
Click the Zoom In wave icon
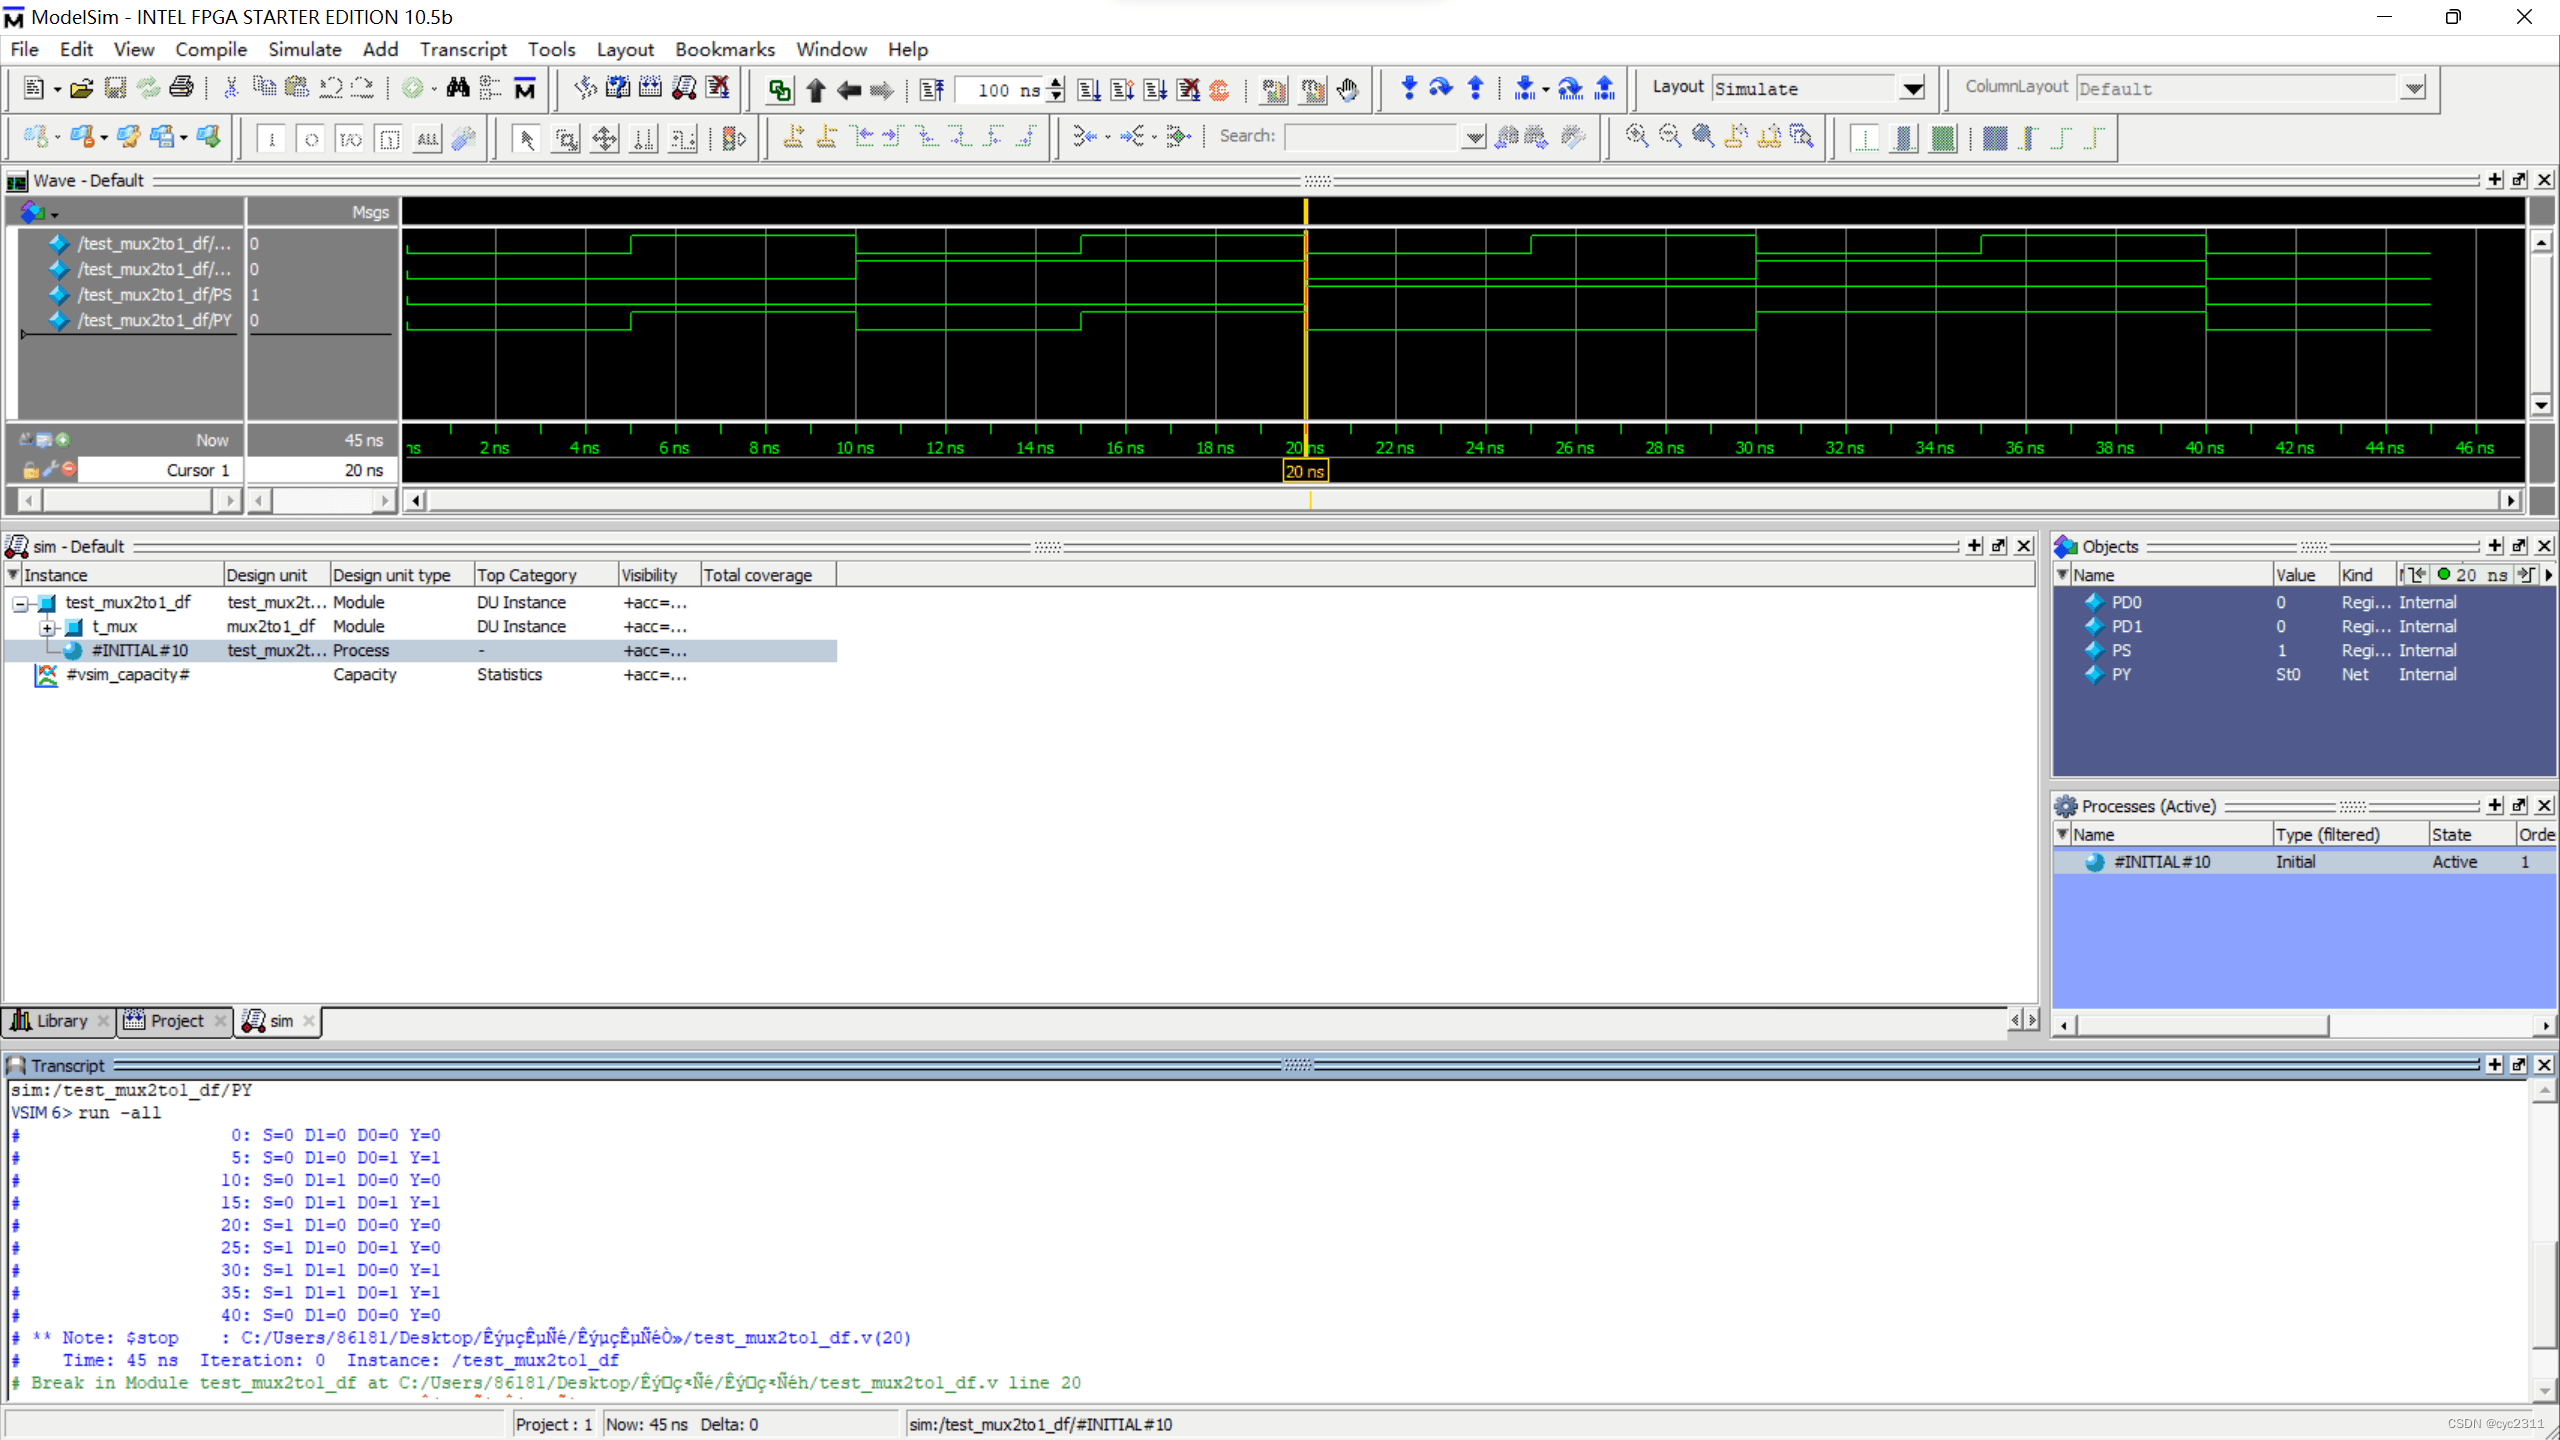point(1636,137)
